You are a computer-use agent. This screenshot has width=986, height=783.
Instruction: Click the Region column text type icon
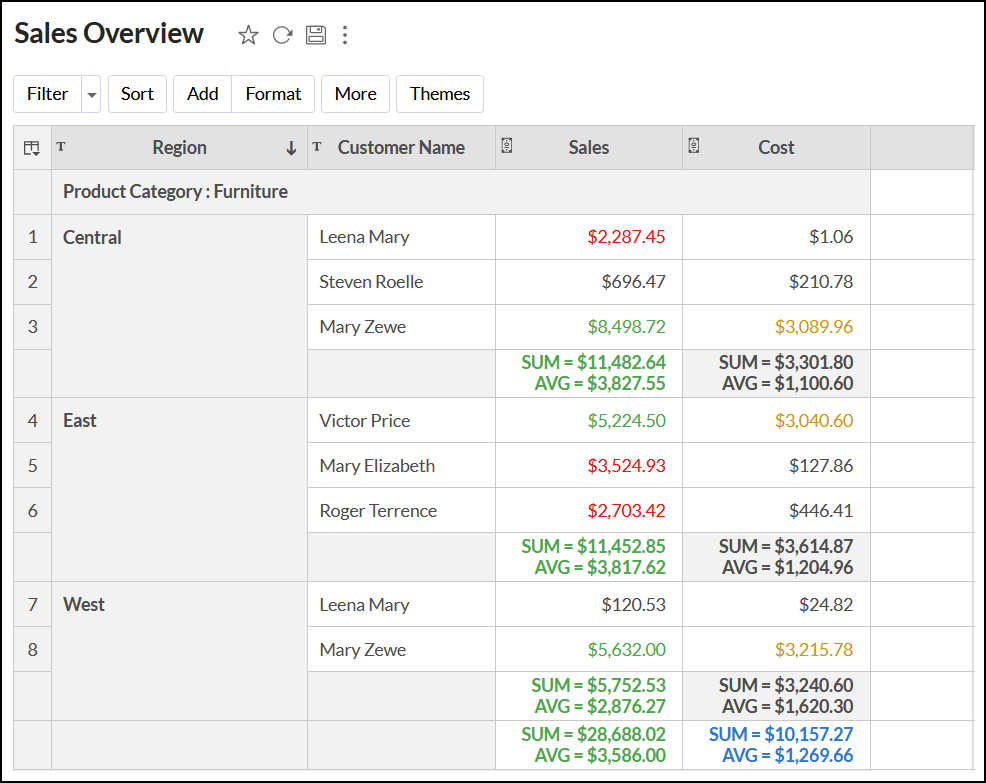[x=61, y=147]
